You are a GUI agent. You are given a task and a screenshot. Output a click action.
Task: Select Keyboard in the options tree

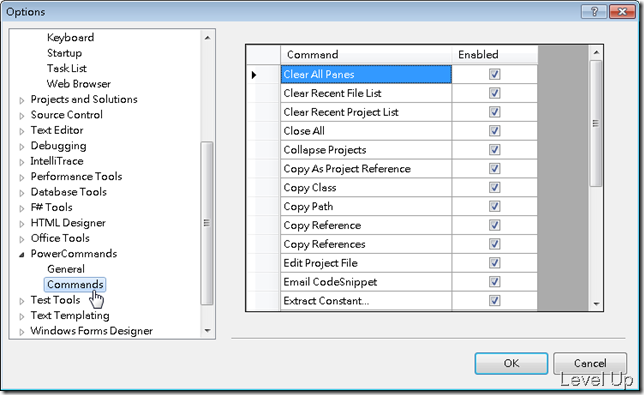click(x=70, y=37)
